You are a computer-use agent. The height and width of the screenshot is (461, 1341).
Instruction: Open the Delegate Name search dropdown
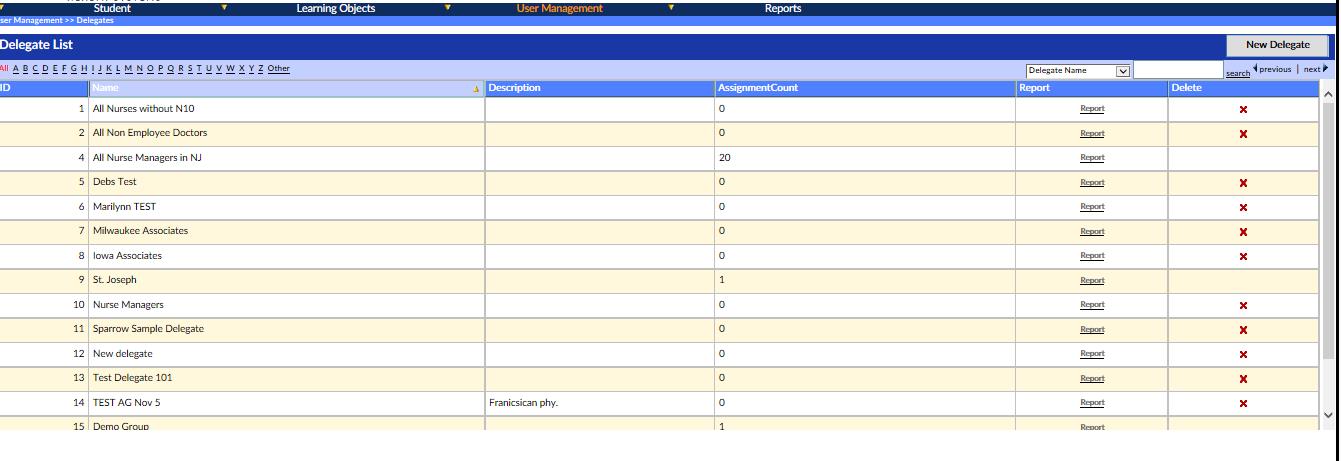click(x=1122, y=71)
